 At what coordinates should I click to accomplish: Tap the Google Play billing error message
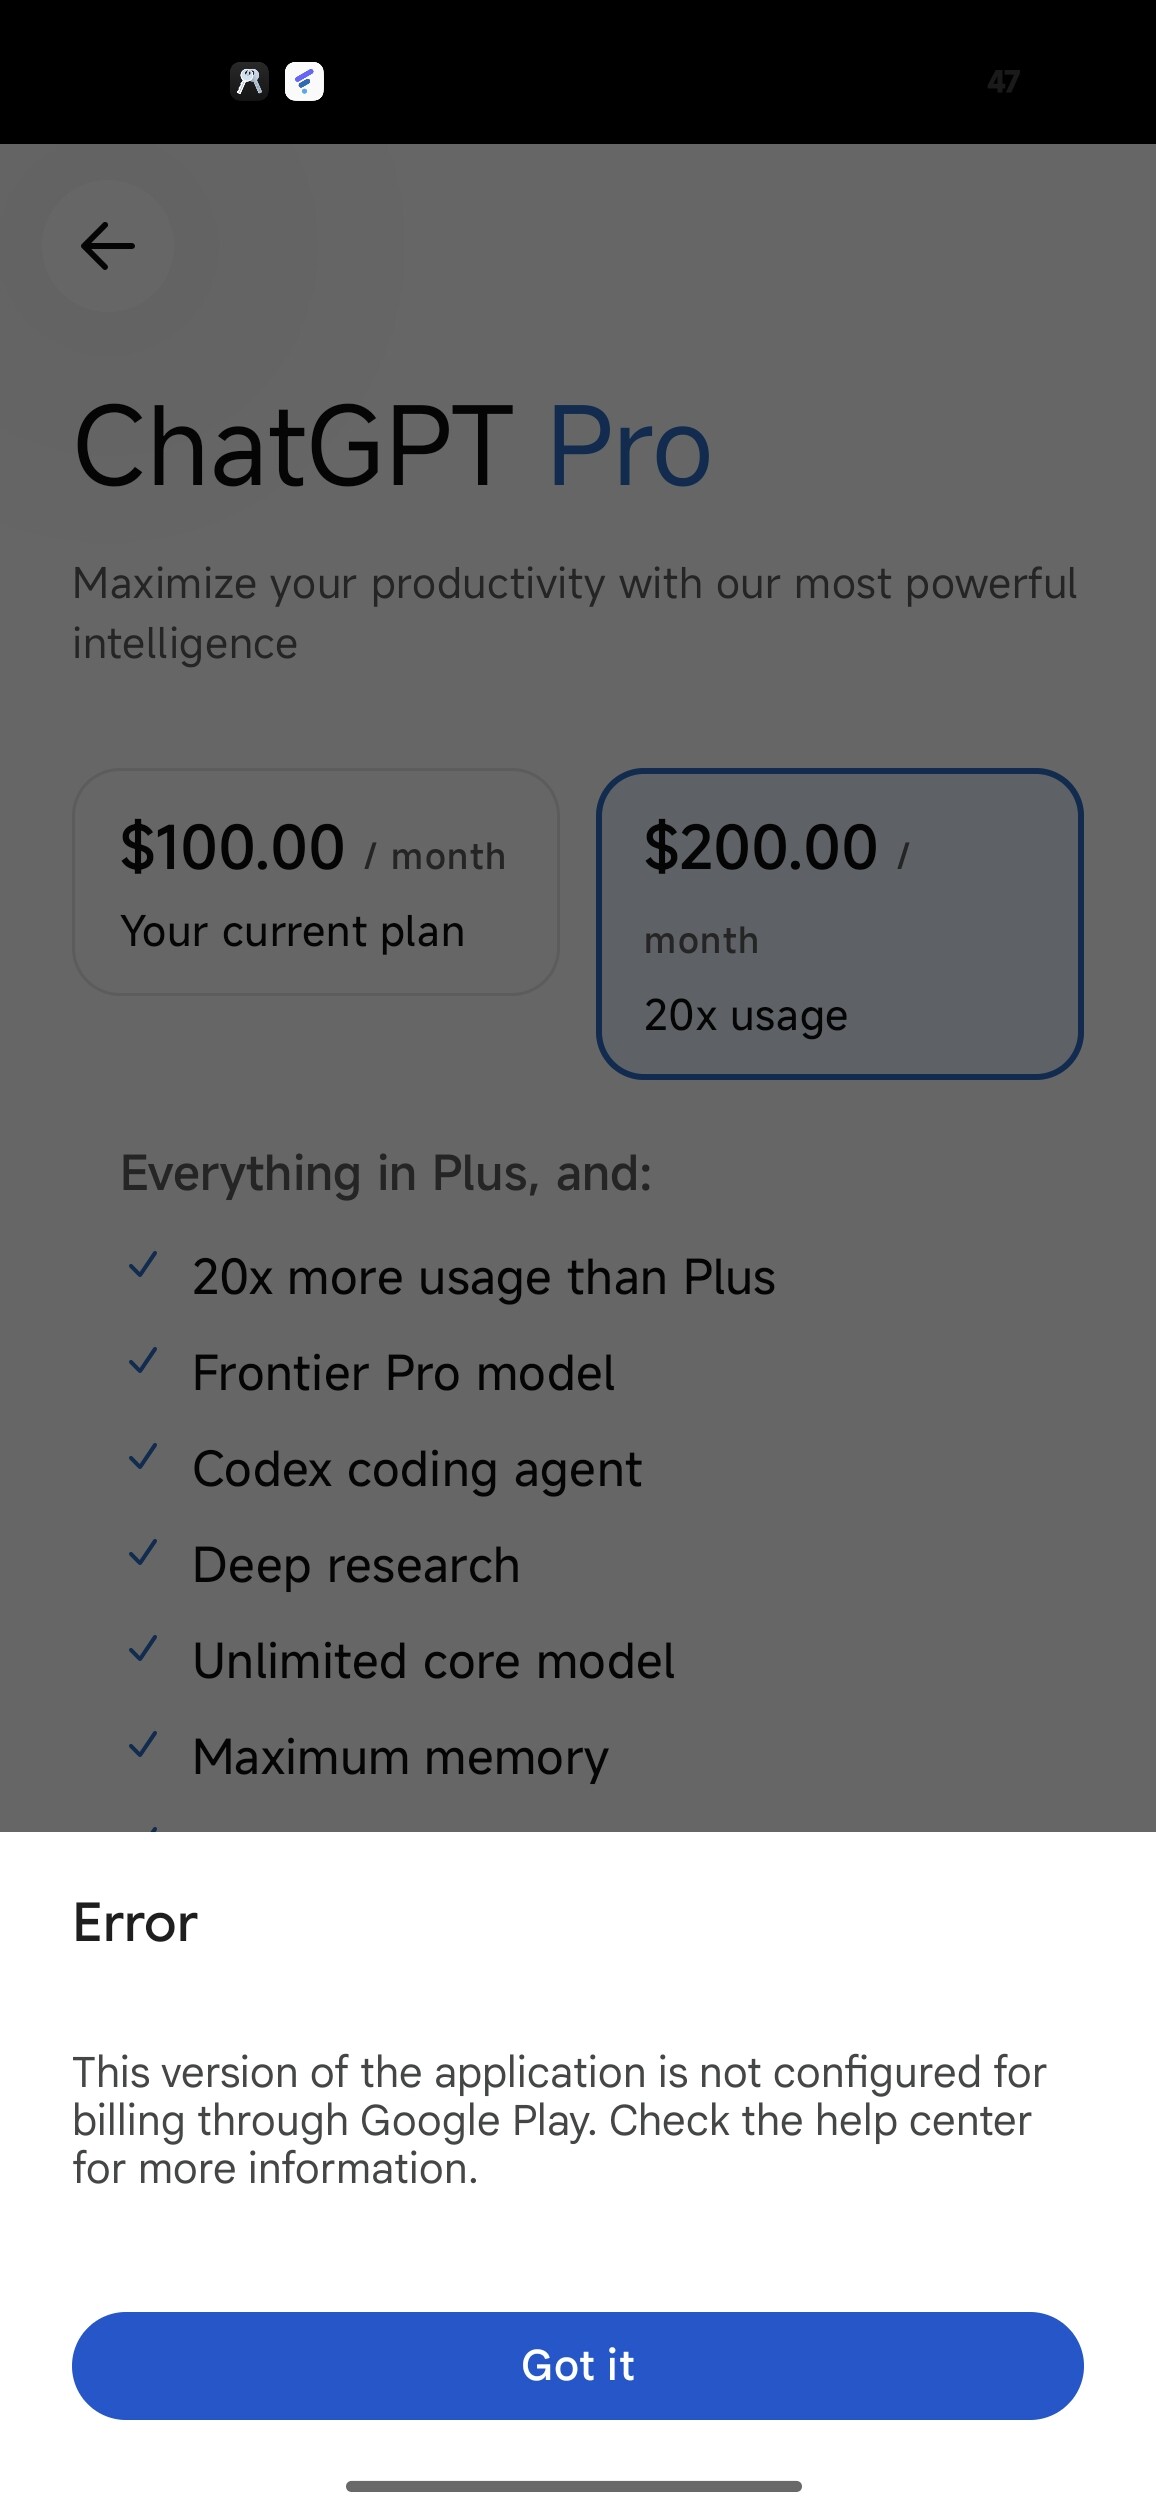click(x=560, y=2120)
